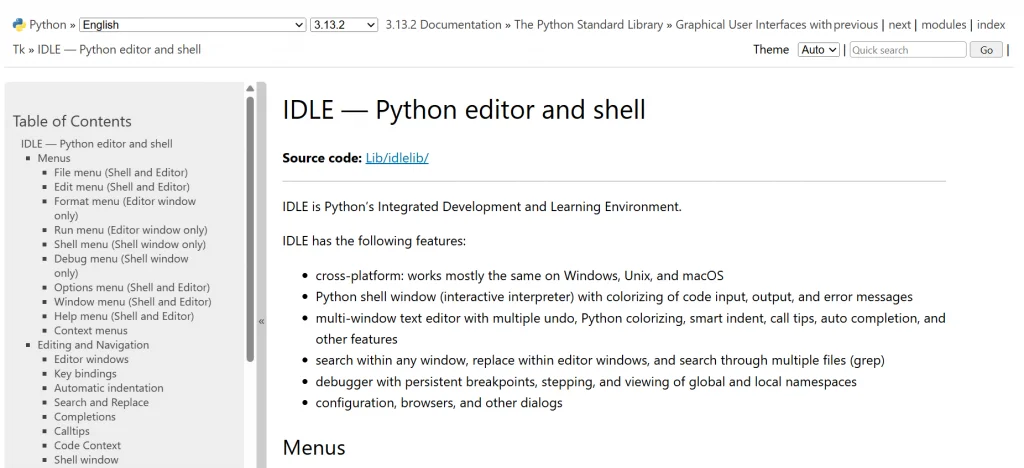Jump to Help menu (Shell and Editor)
Image resolution: width=1024 pixels, height=468 pixels.
[x=124, y=316]
